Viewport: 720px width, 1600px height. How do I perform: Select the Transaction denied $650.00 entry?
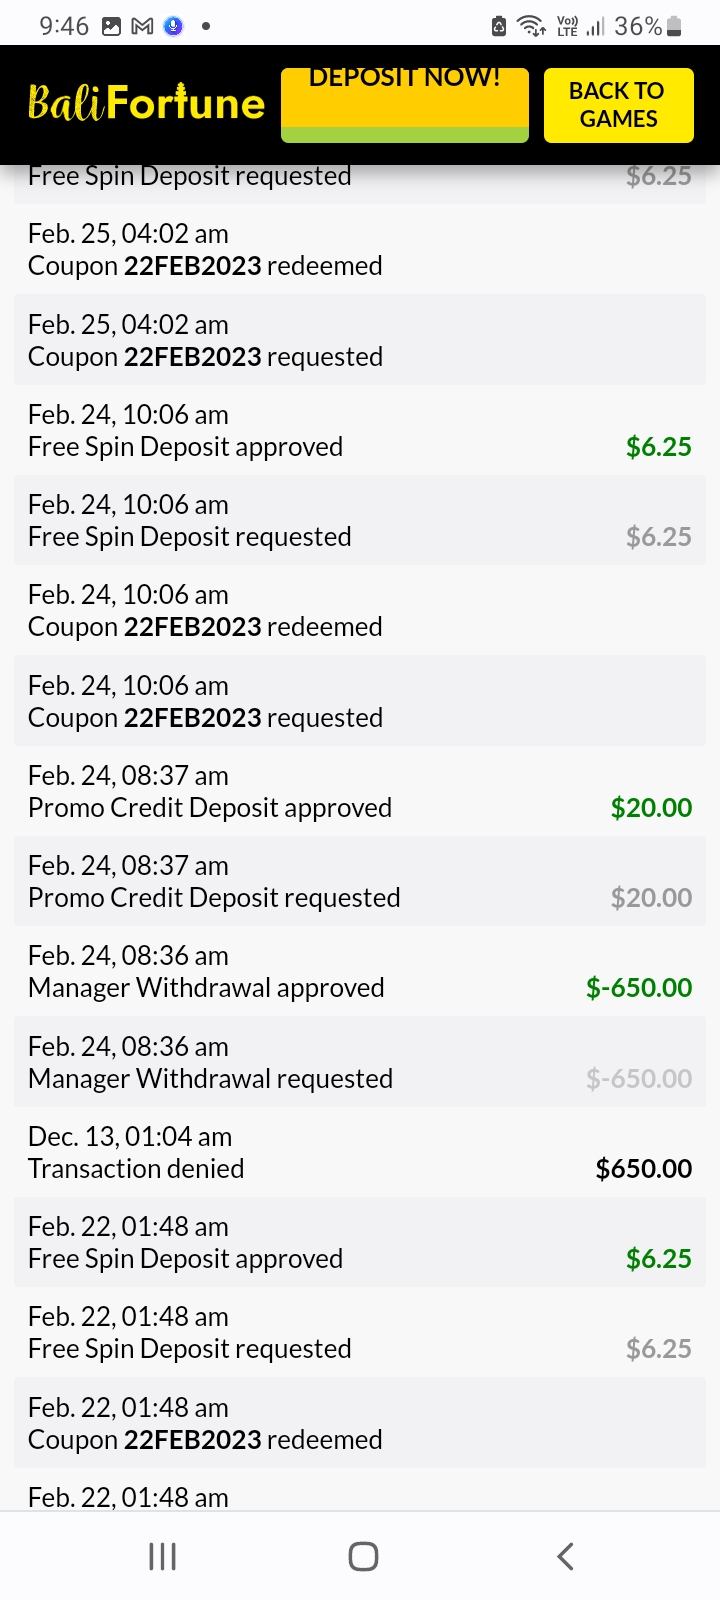[360, 1152]
